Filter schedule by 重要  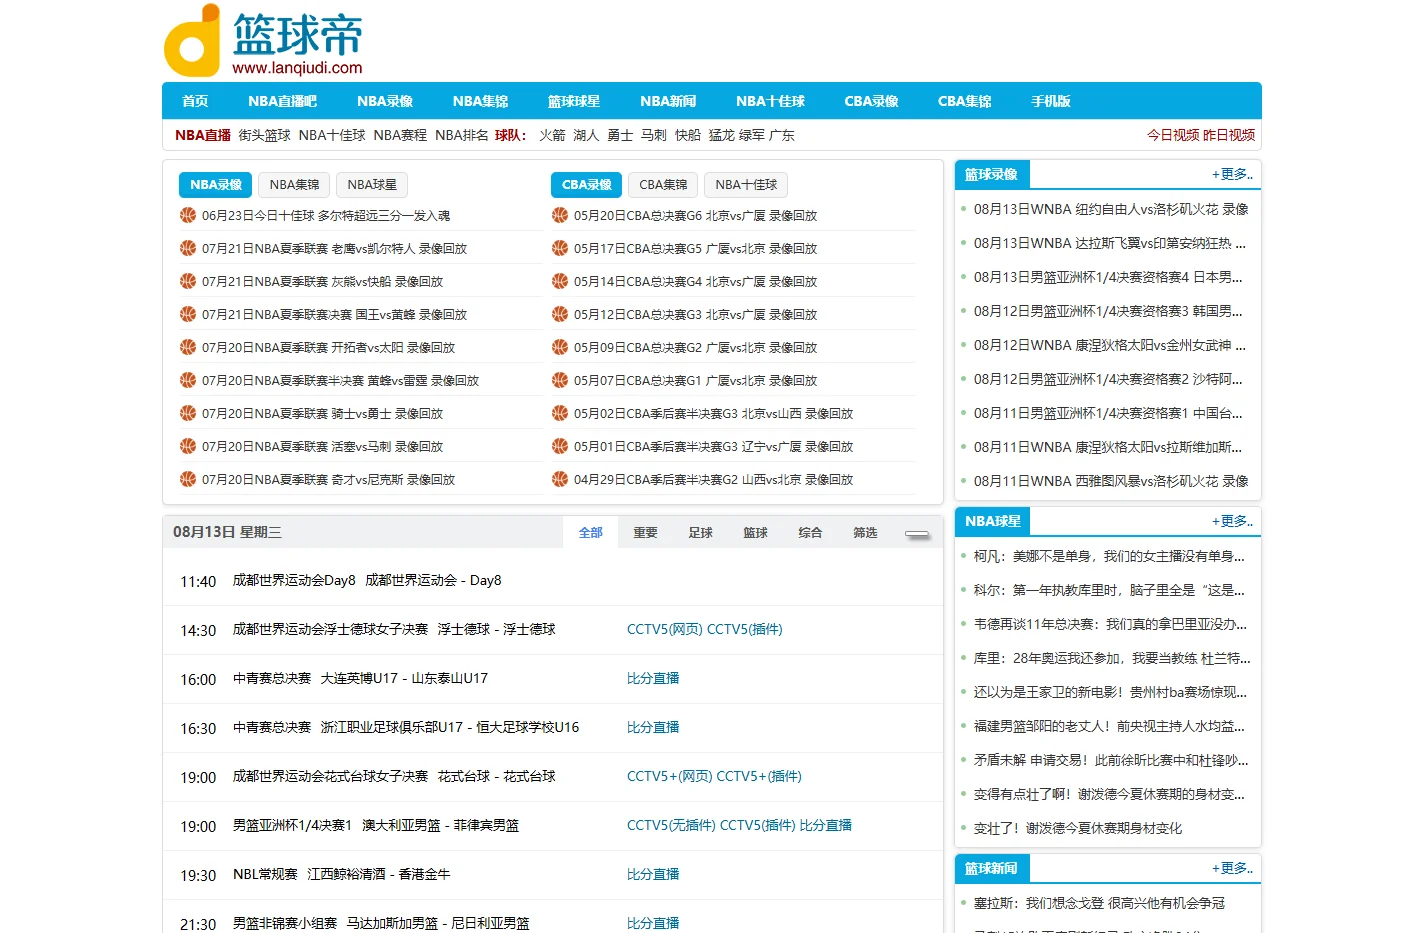click(x=646, y=533)
